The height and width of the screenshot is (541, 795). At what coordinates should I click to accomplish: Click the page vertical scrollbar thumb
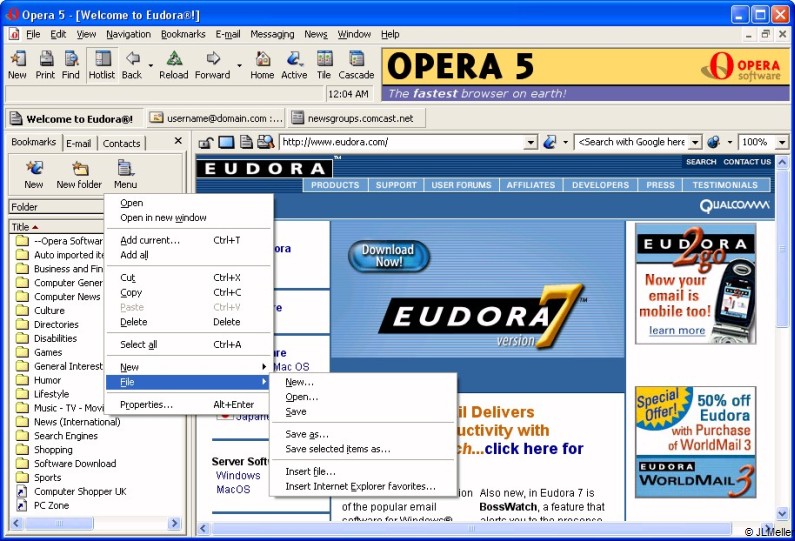tap(782, 248)
